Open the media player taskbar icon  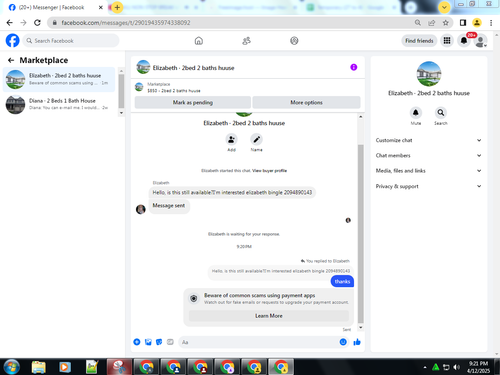coord(65,367)
